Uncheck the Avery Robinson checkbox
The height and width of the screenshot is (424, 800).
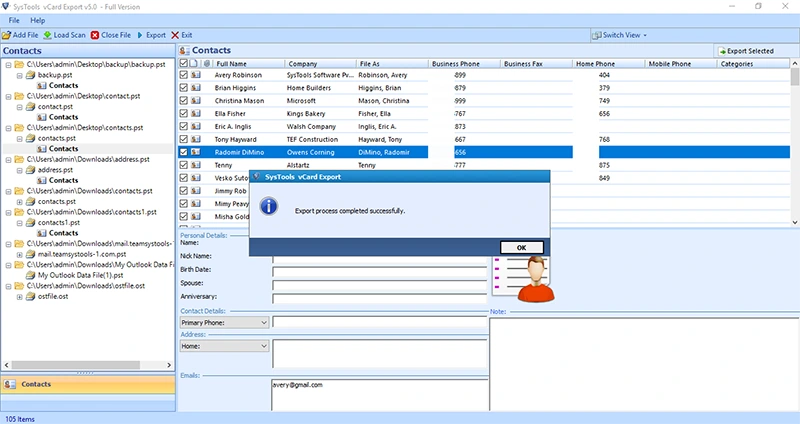pos(184,74)
